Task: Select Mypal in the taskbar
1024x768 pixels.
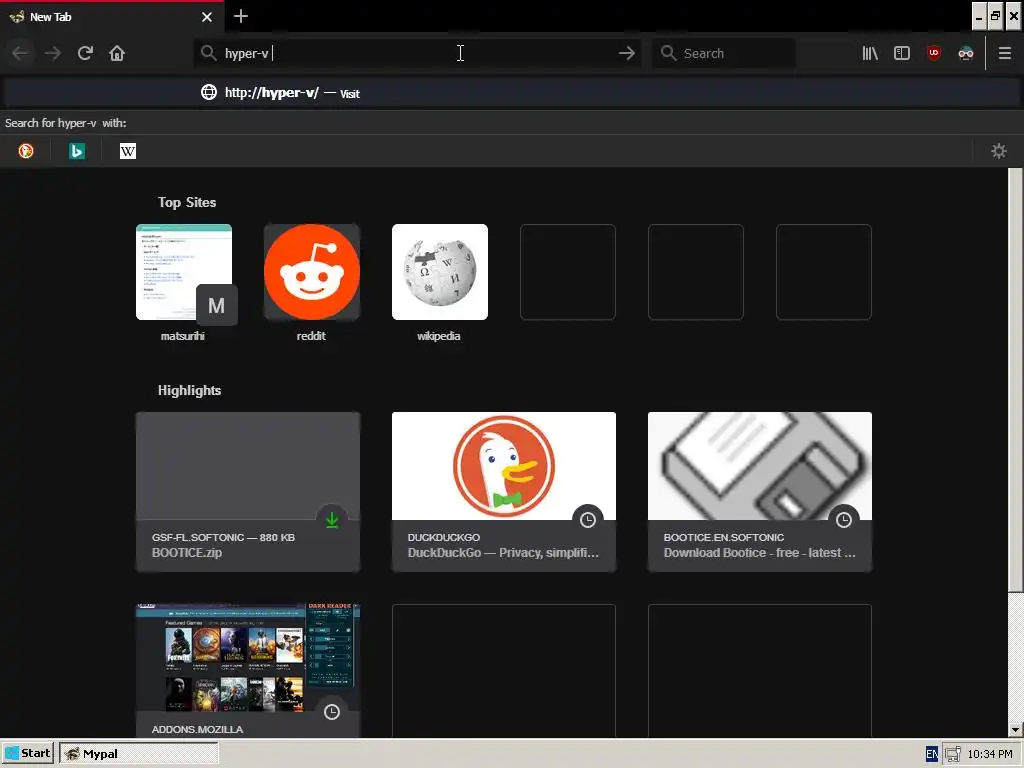Action: point(138,754)
